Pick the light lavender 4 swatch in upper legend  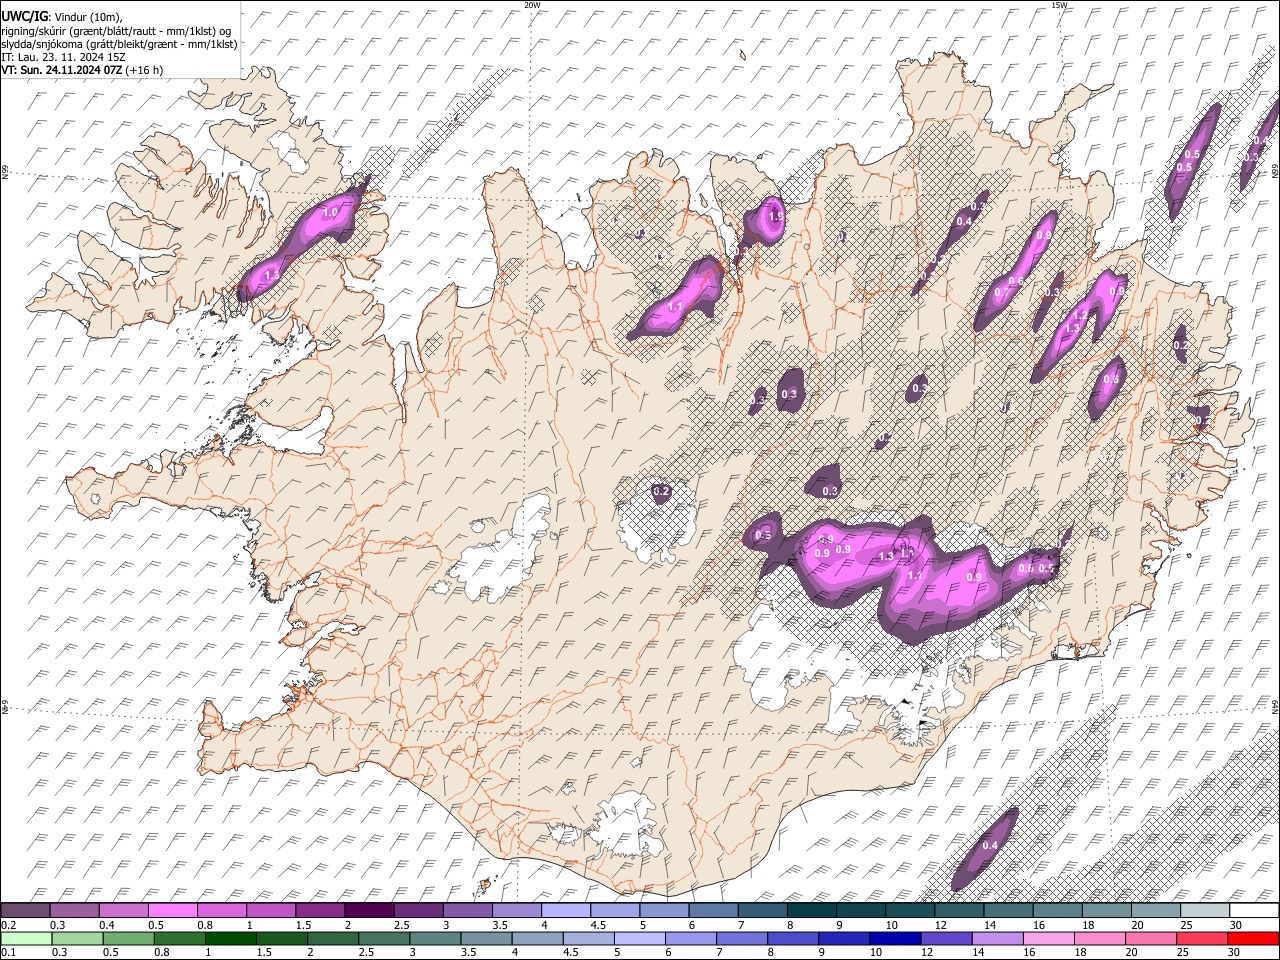click(x=564, y=911)
